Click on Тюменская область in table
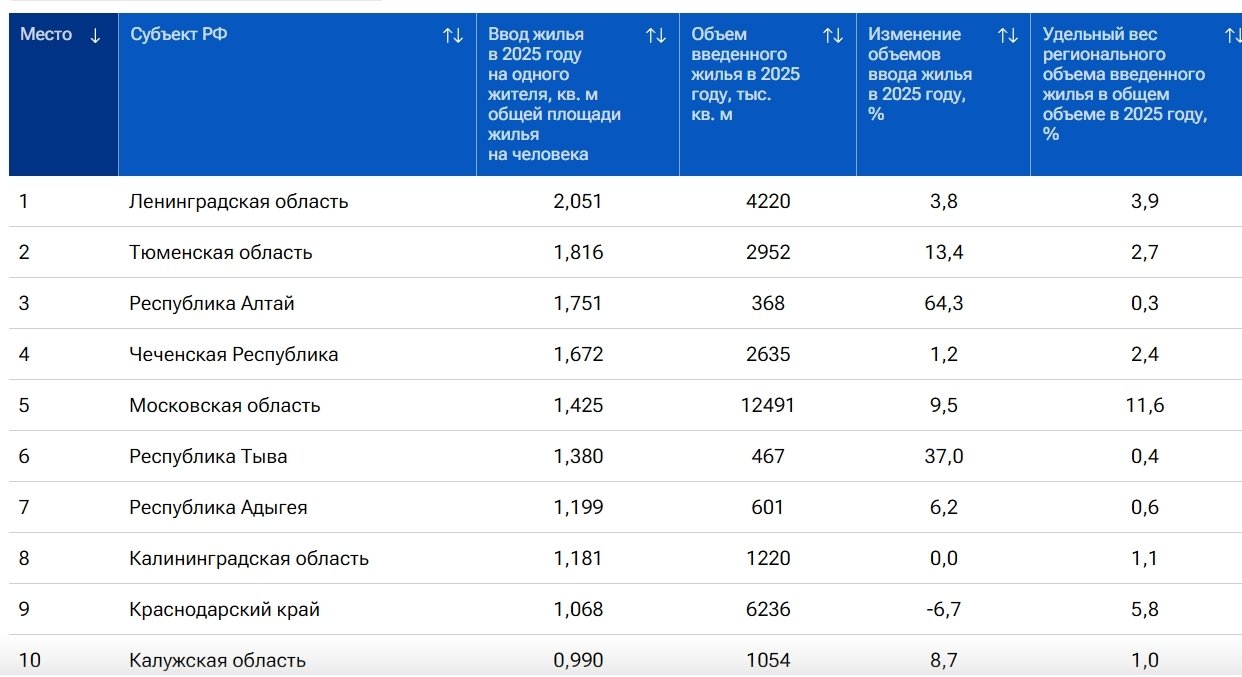Viewport: 1242px width, 677px height. (x=221, y=253)
